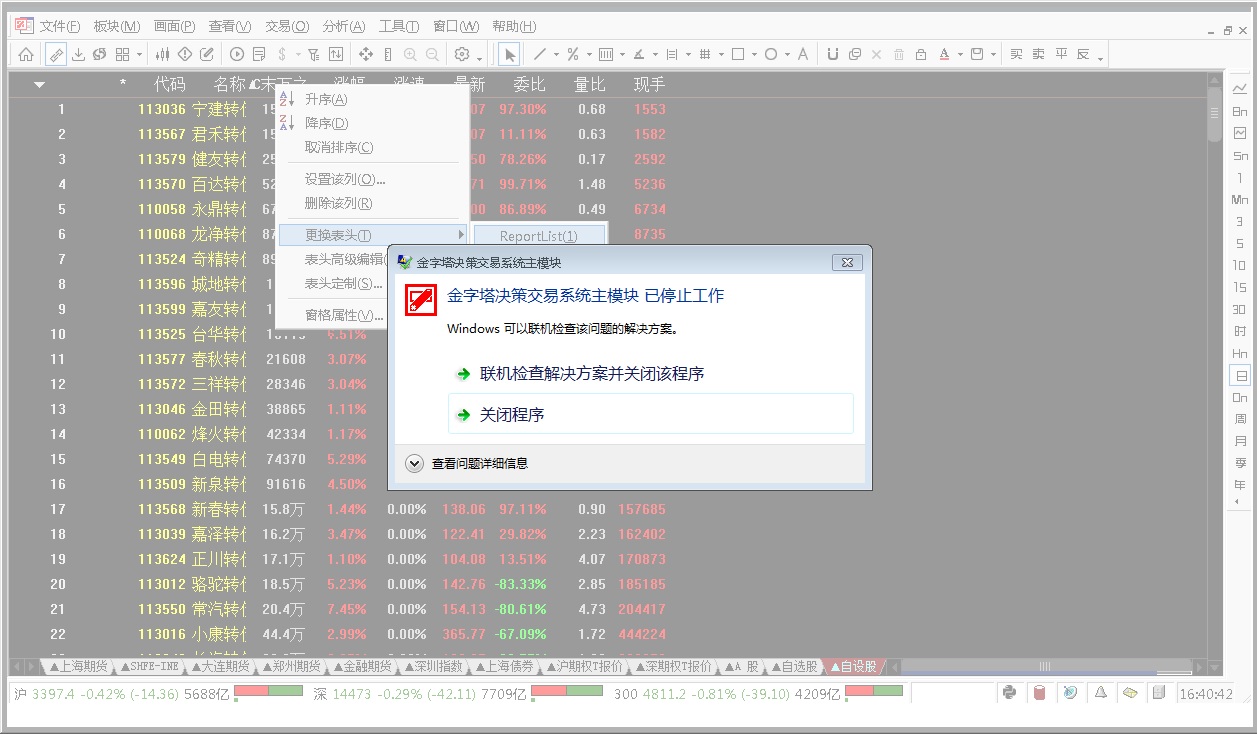Image resolution: width=1257 pixels, height=734 pixels.
Task: Select ReportList(1) submenu entry
Action: coord(539,236)
